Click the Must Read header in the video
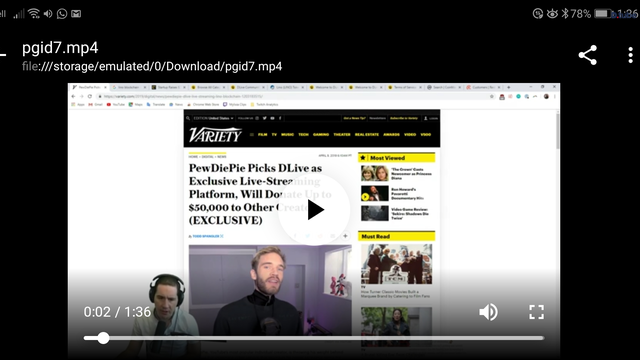 tap(396, 236)
